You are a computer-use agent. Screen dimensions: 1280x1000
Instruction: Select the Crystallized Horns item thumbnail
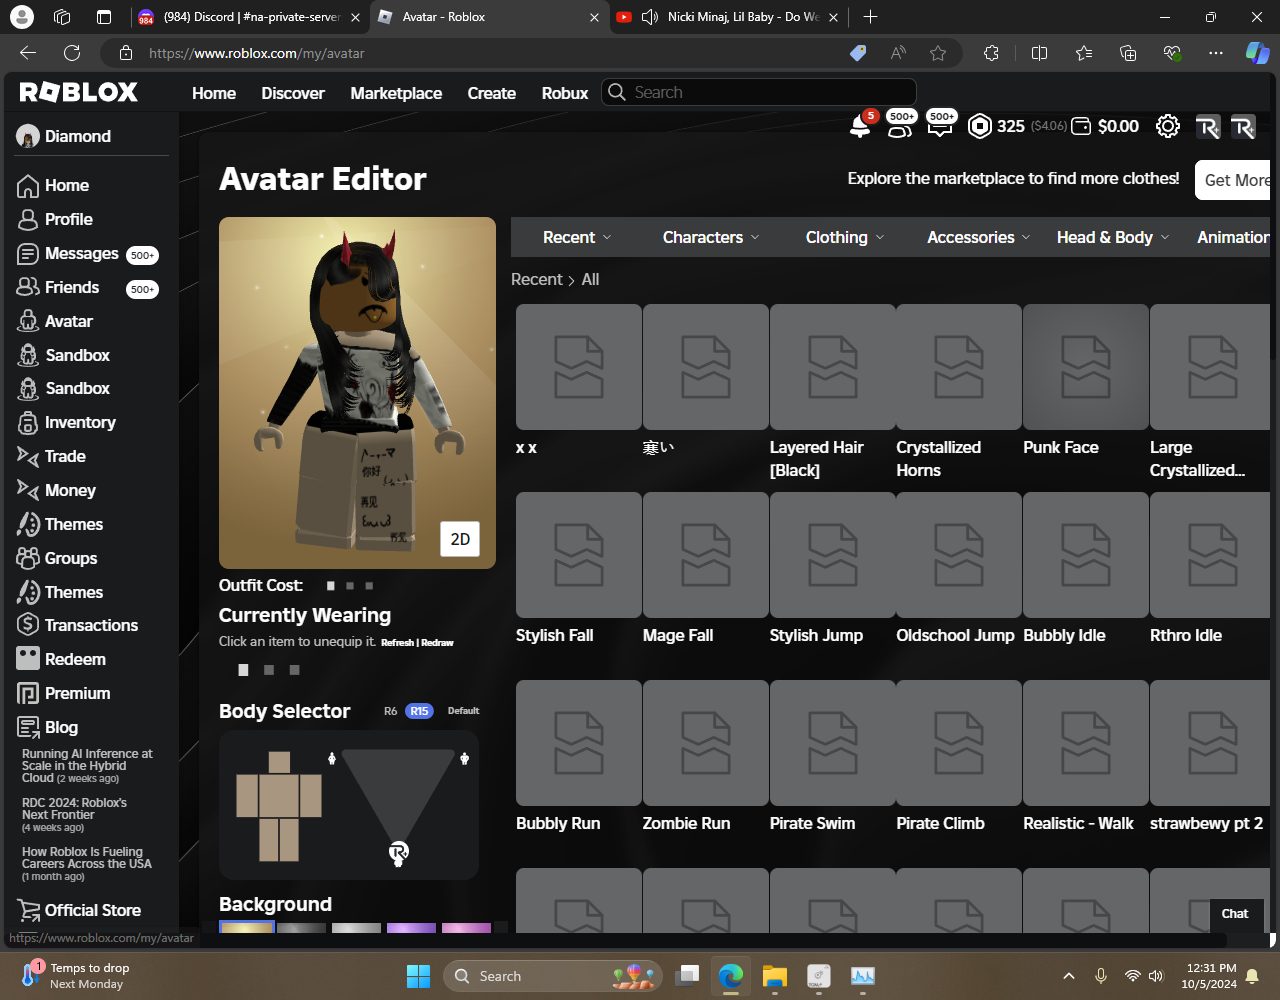[x=959, y=367]
